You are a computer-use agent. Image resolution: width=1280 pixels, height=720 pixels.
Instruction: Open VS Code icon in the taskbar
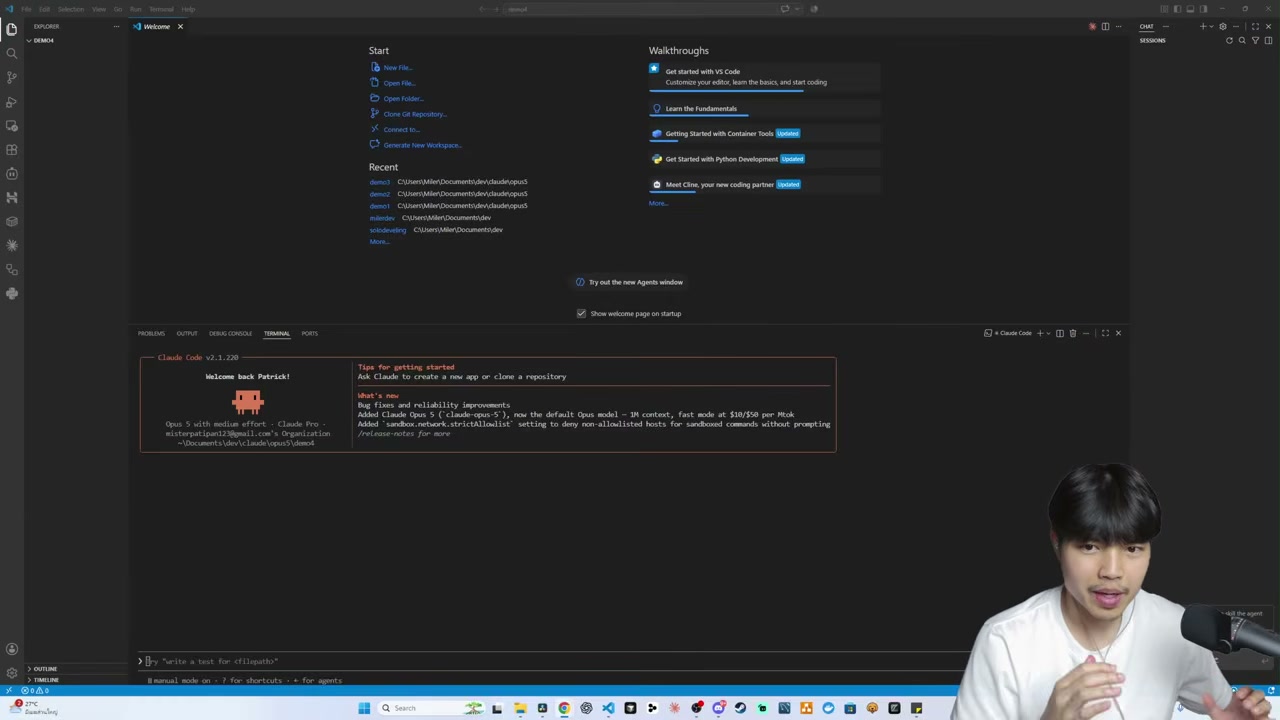click(x=608, y=708)
